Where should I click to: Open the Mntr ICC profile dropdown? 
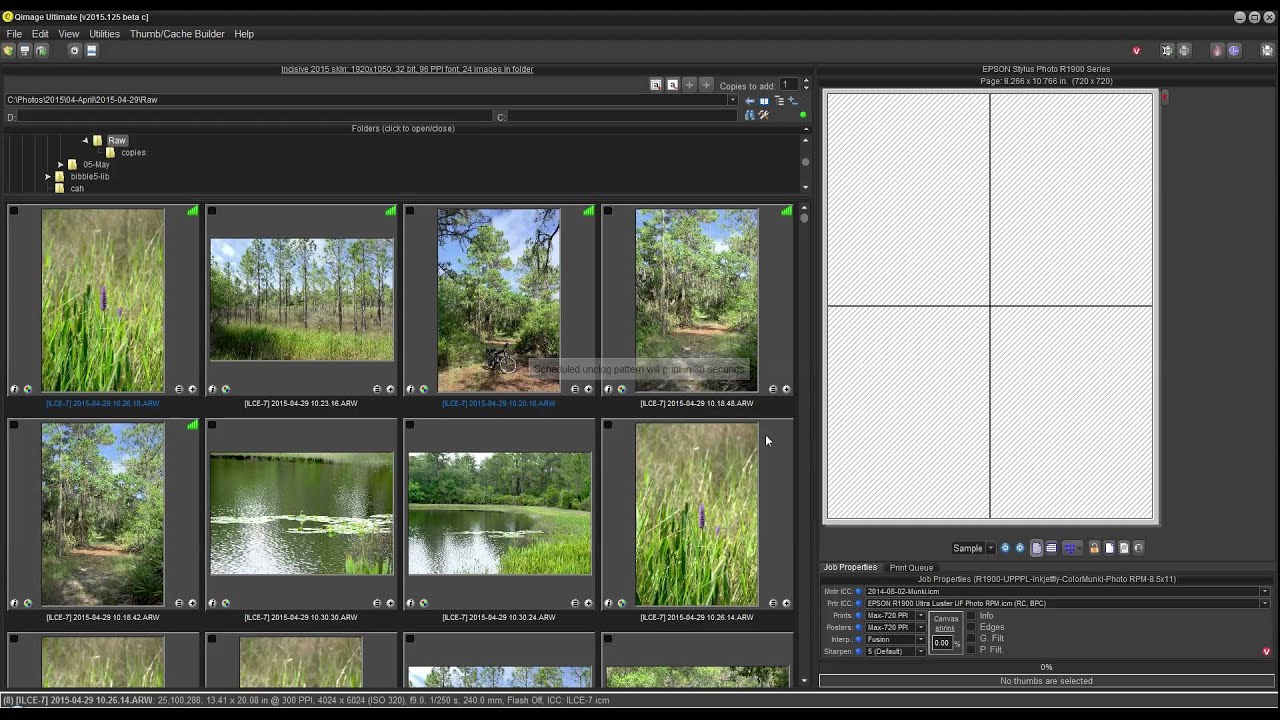[1264, 592]
